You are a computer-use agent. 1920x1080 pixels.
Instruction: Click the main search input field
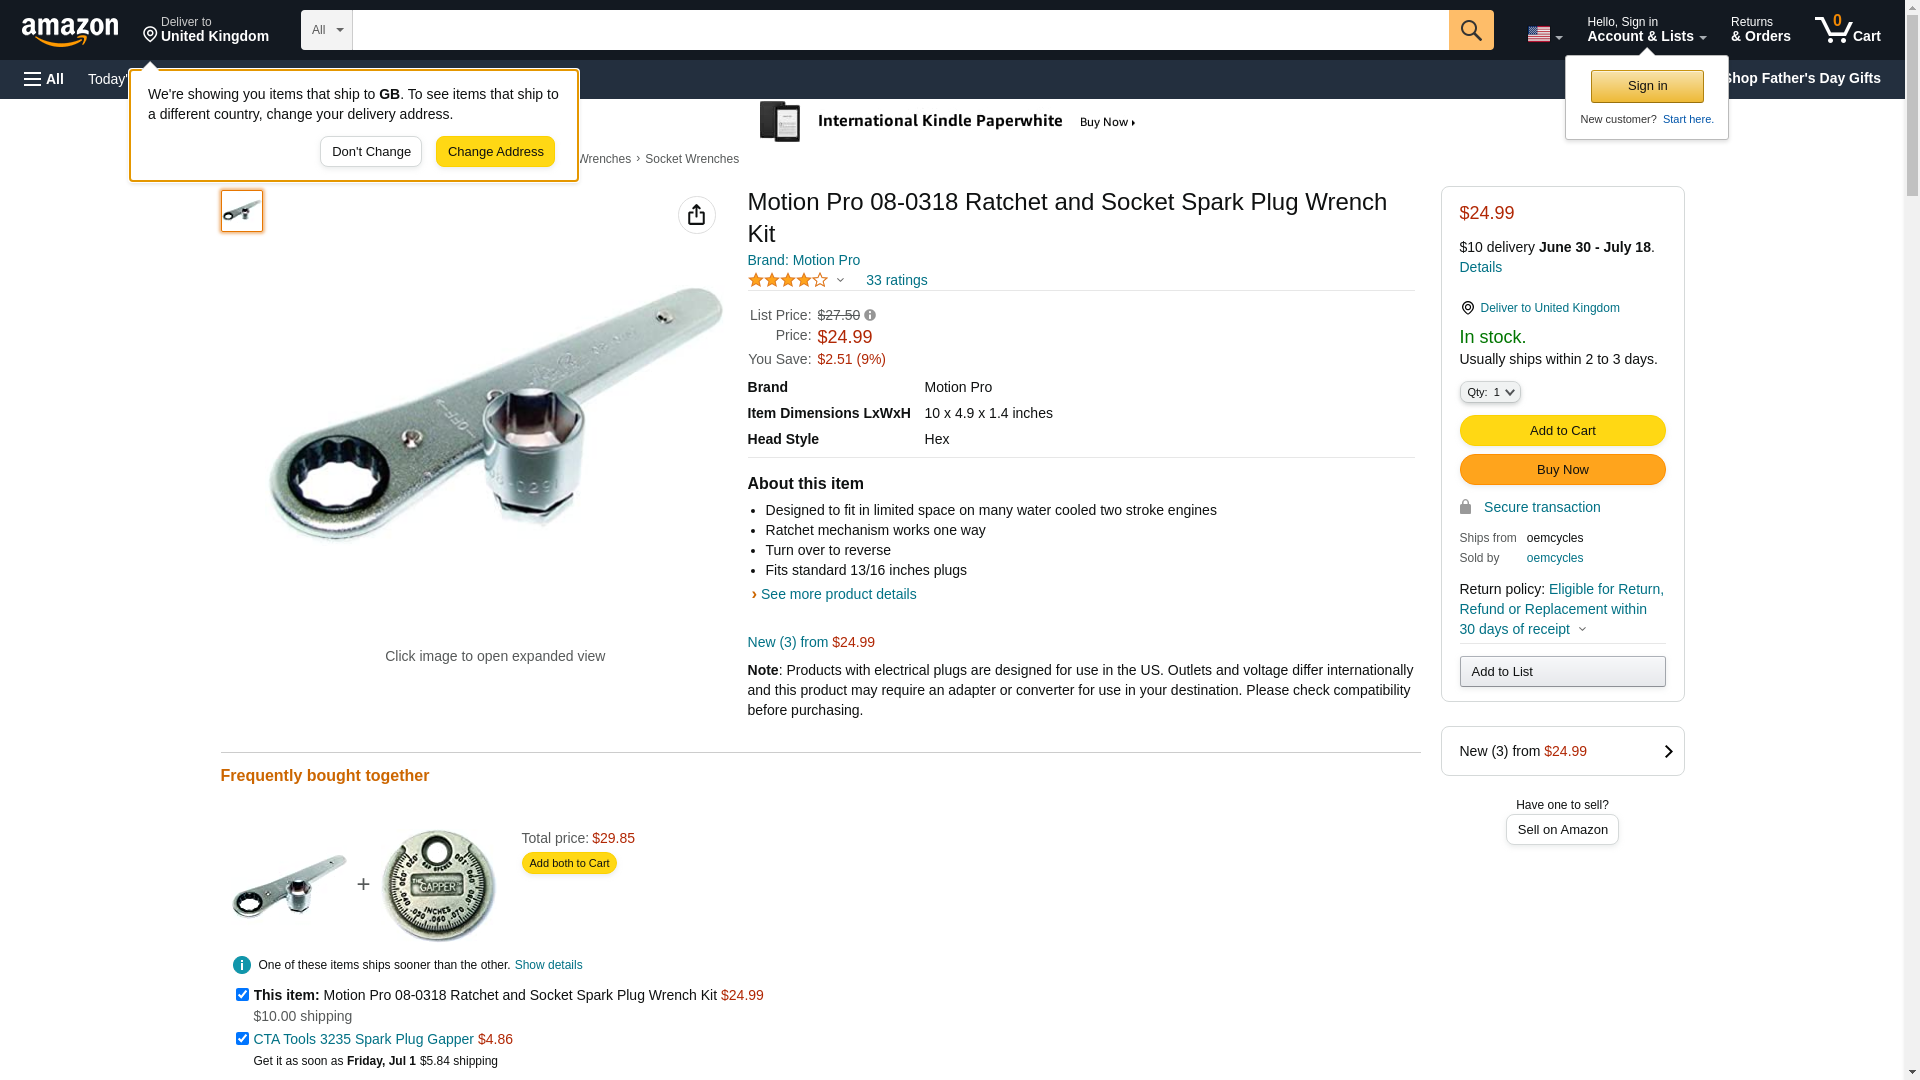click(x=900, y=30)
